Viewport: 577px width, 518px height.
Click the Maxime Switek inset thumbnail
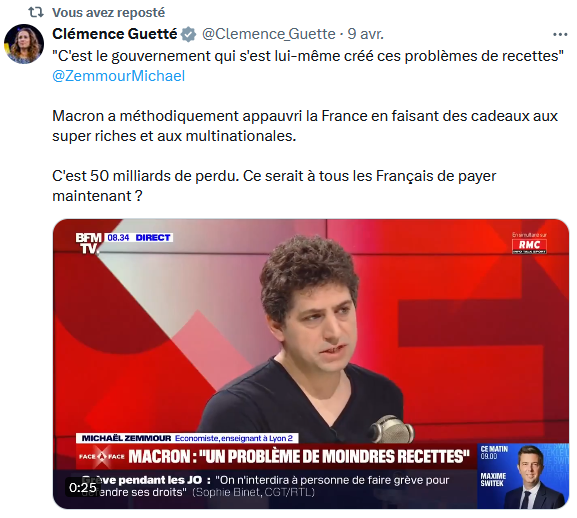523,476
